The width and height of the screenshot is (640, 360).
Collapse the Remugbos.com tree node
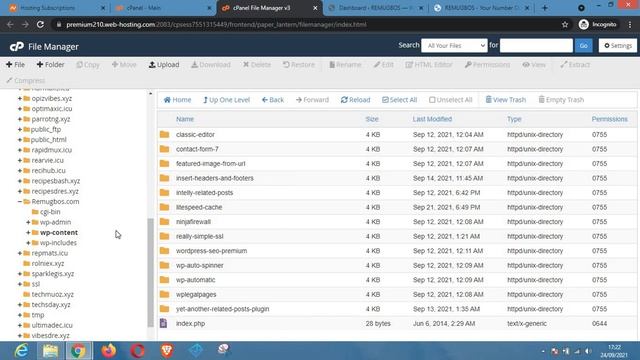point(20,202)
